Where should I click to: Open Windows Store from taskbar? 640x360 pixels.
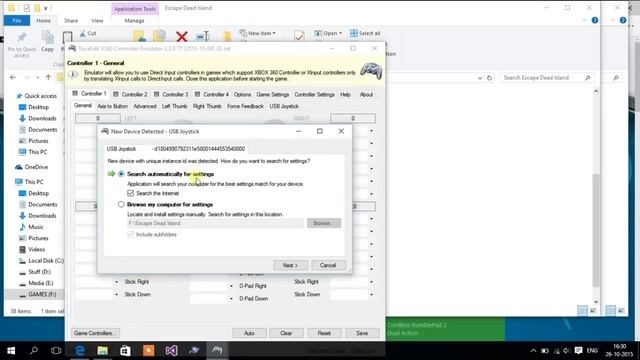125,351
